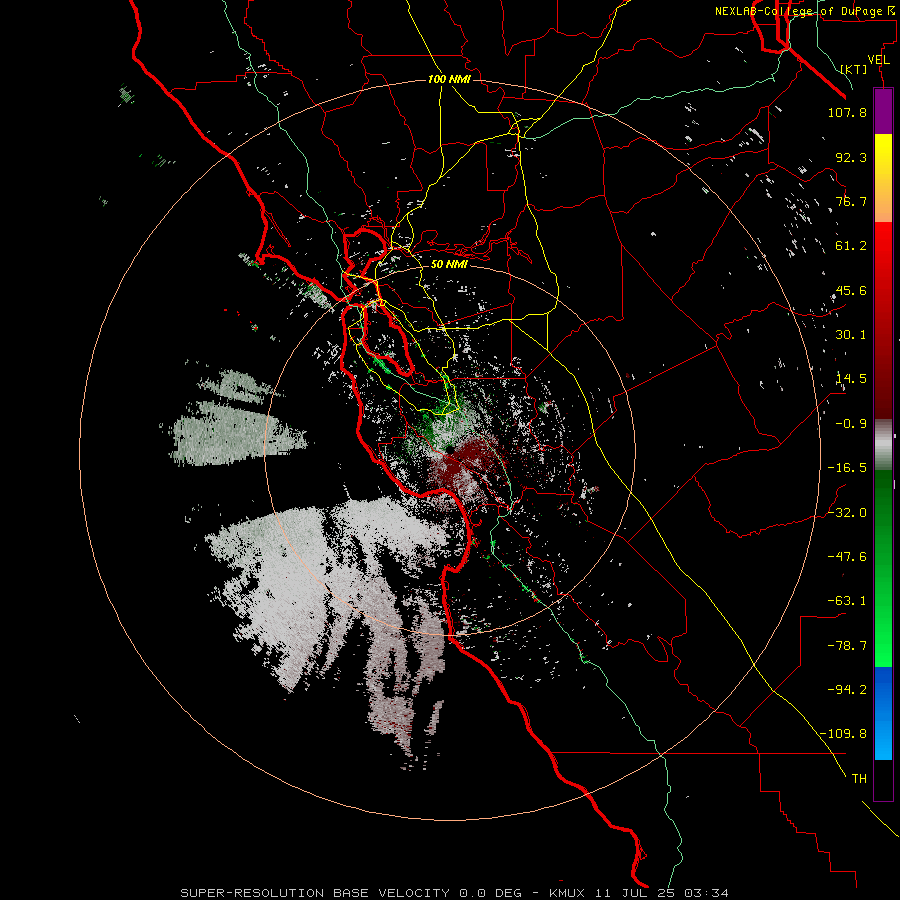Select the 61.2 value on velocity scale
The width and height of the screenshot is (900, 900).
point(851,246)
